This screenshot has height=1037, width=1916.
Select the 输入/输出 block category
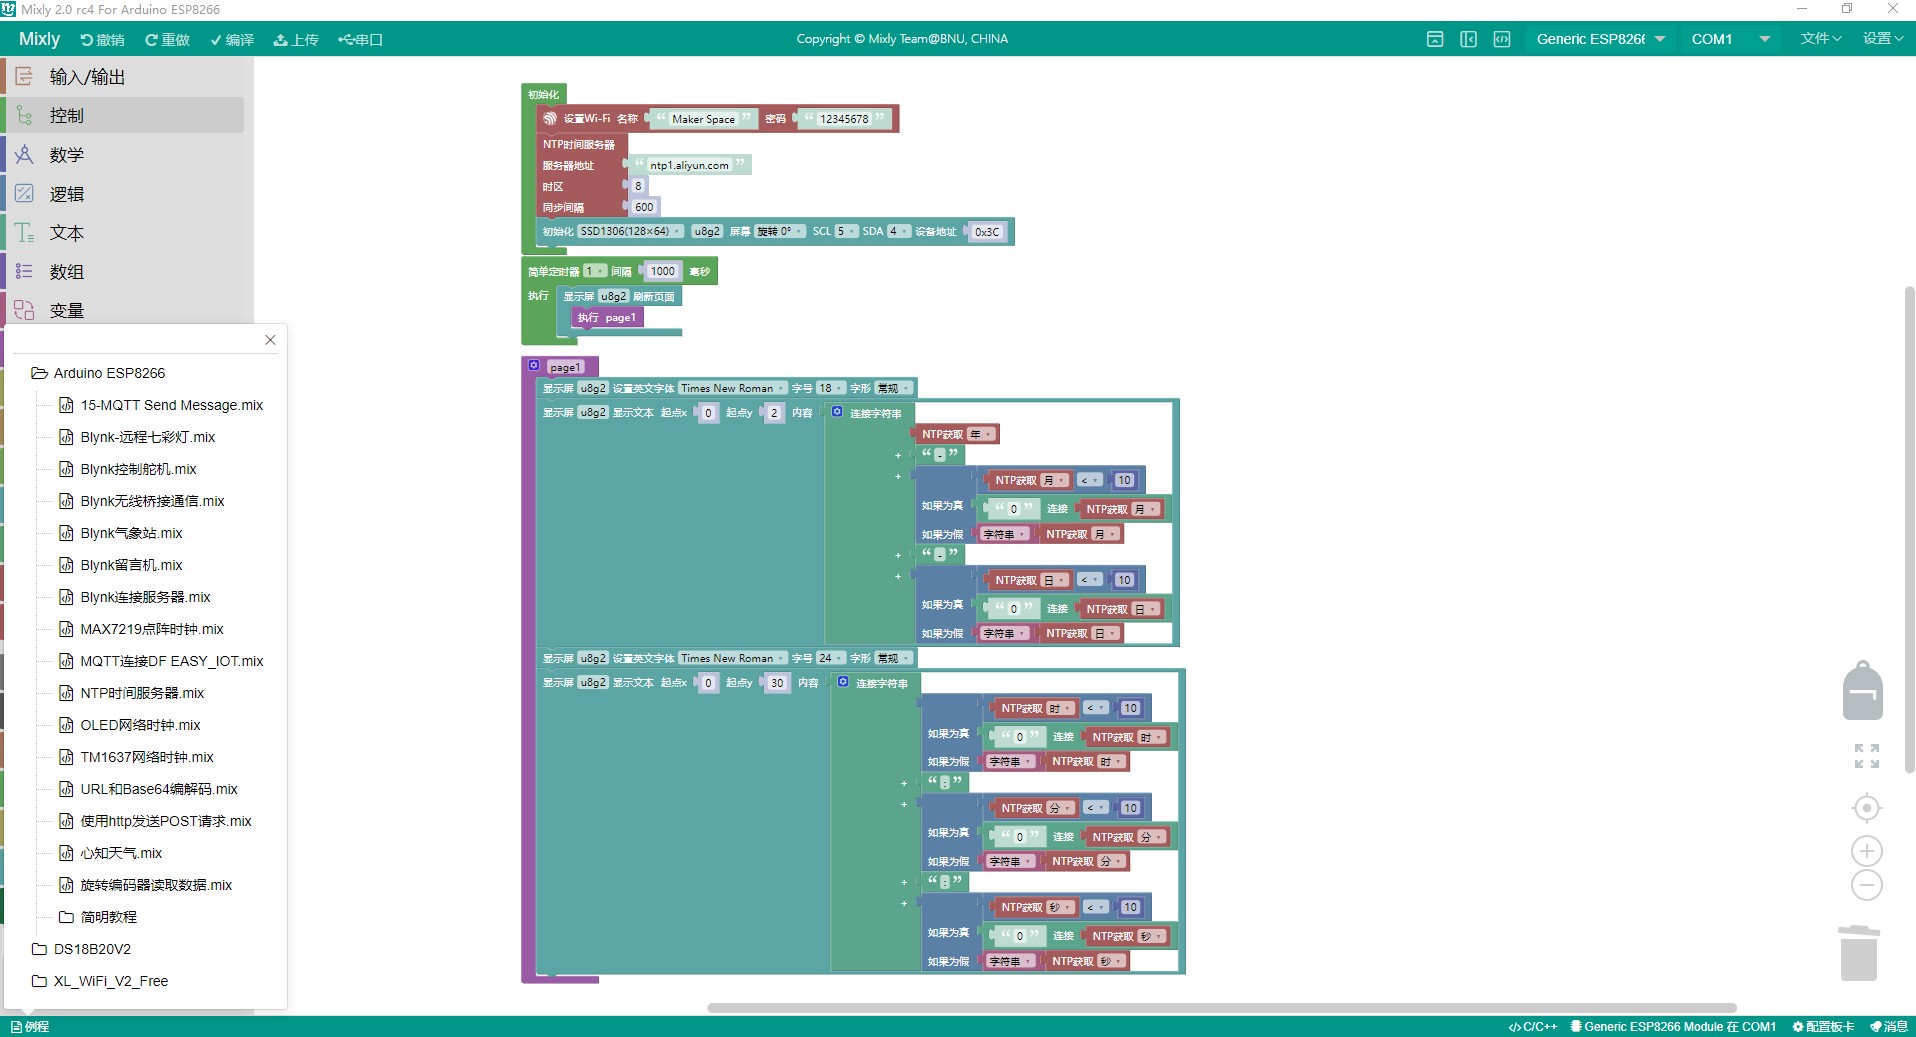[x=124, y=77]
